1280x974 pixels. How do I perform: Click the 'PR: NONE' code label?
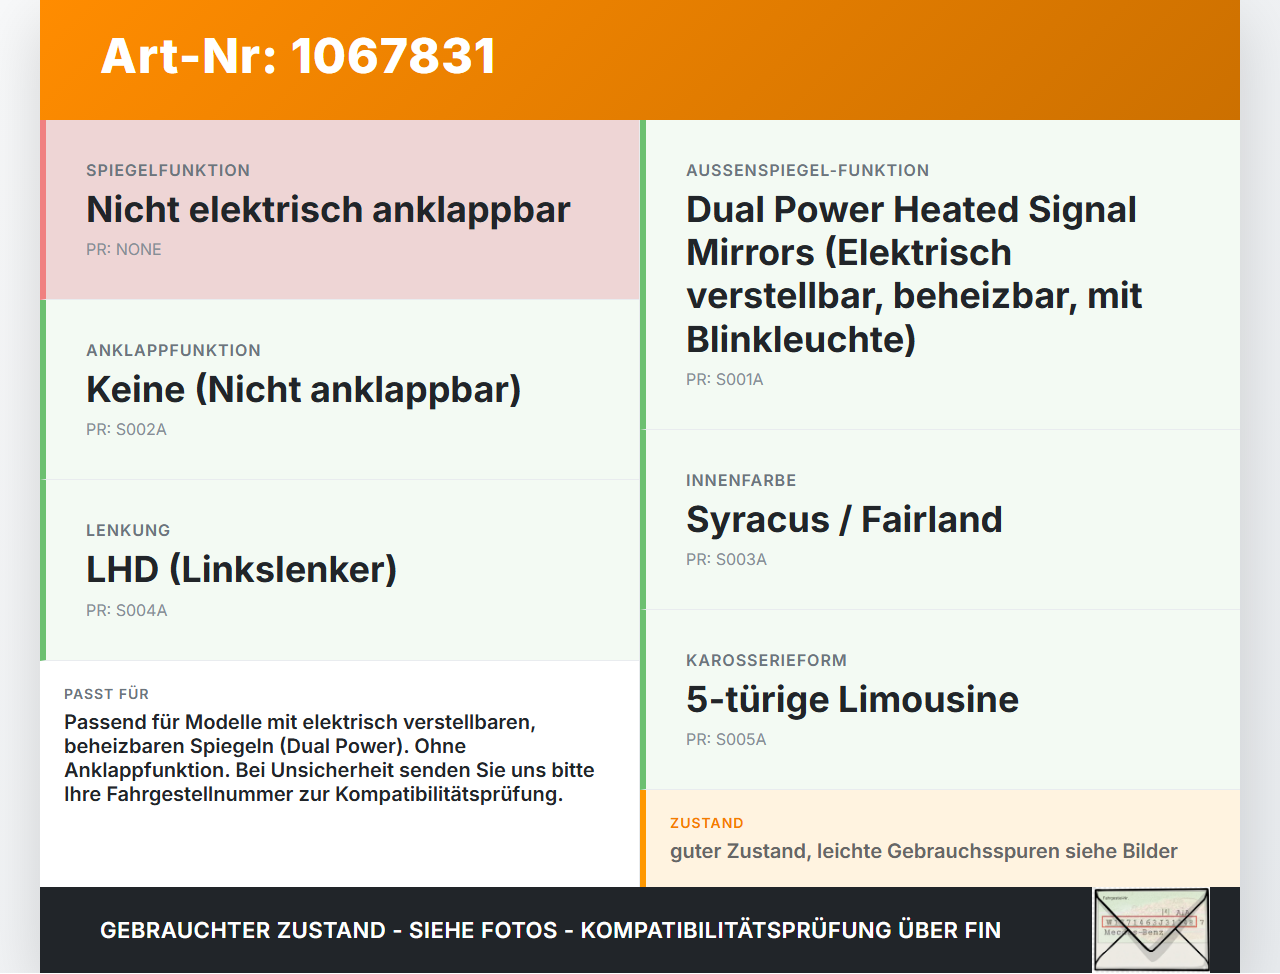[x=124, y=250]
